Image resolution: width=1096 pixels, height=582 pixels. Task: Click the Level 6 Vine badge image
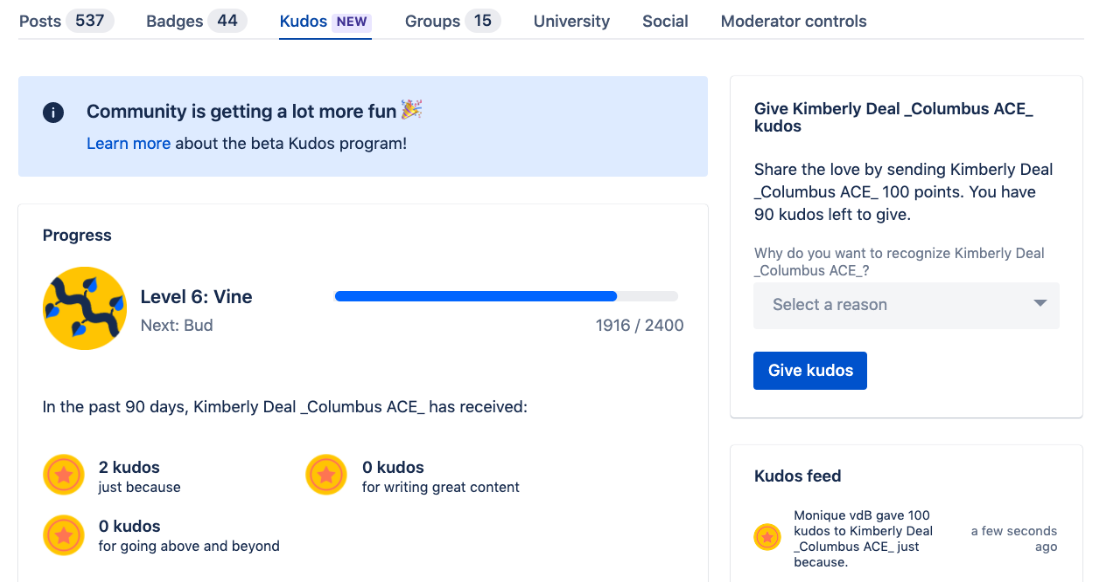pyautogui.click(x=84, y=309)
